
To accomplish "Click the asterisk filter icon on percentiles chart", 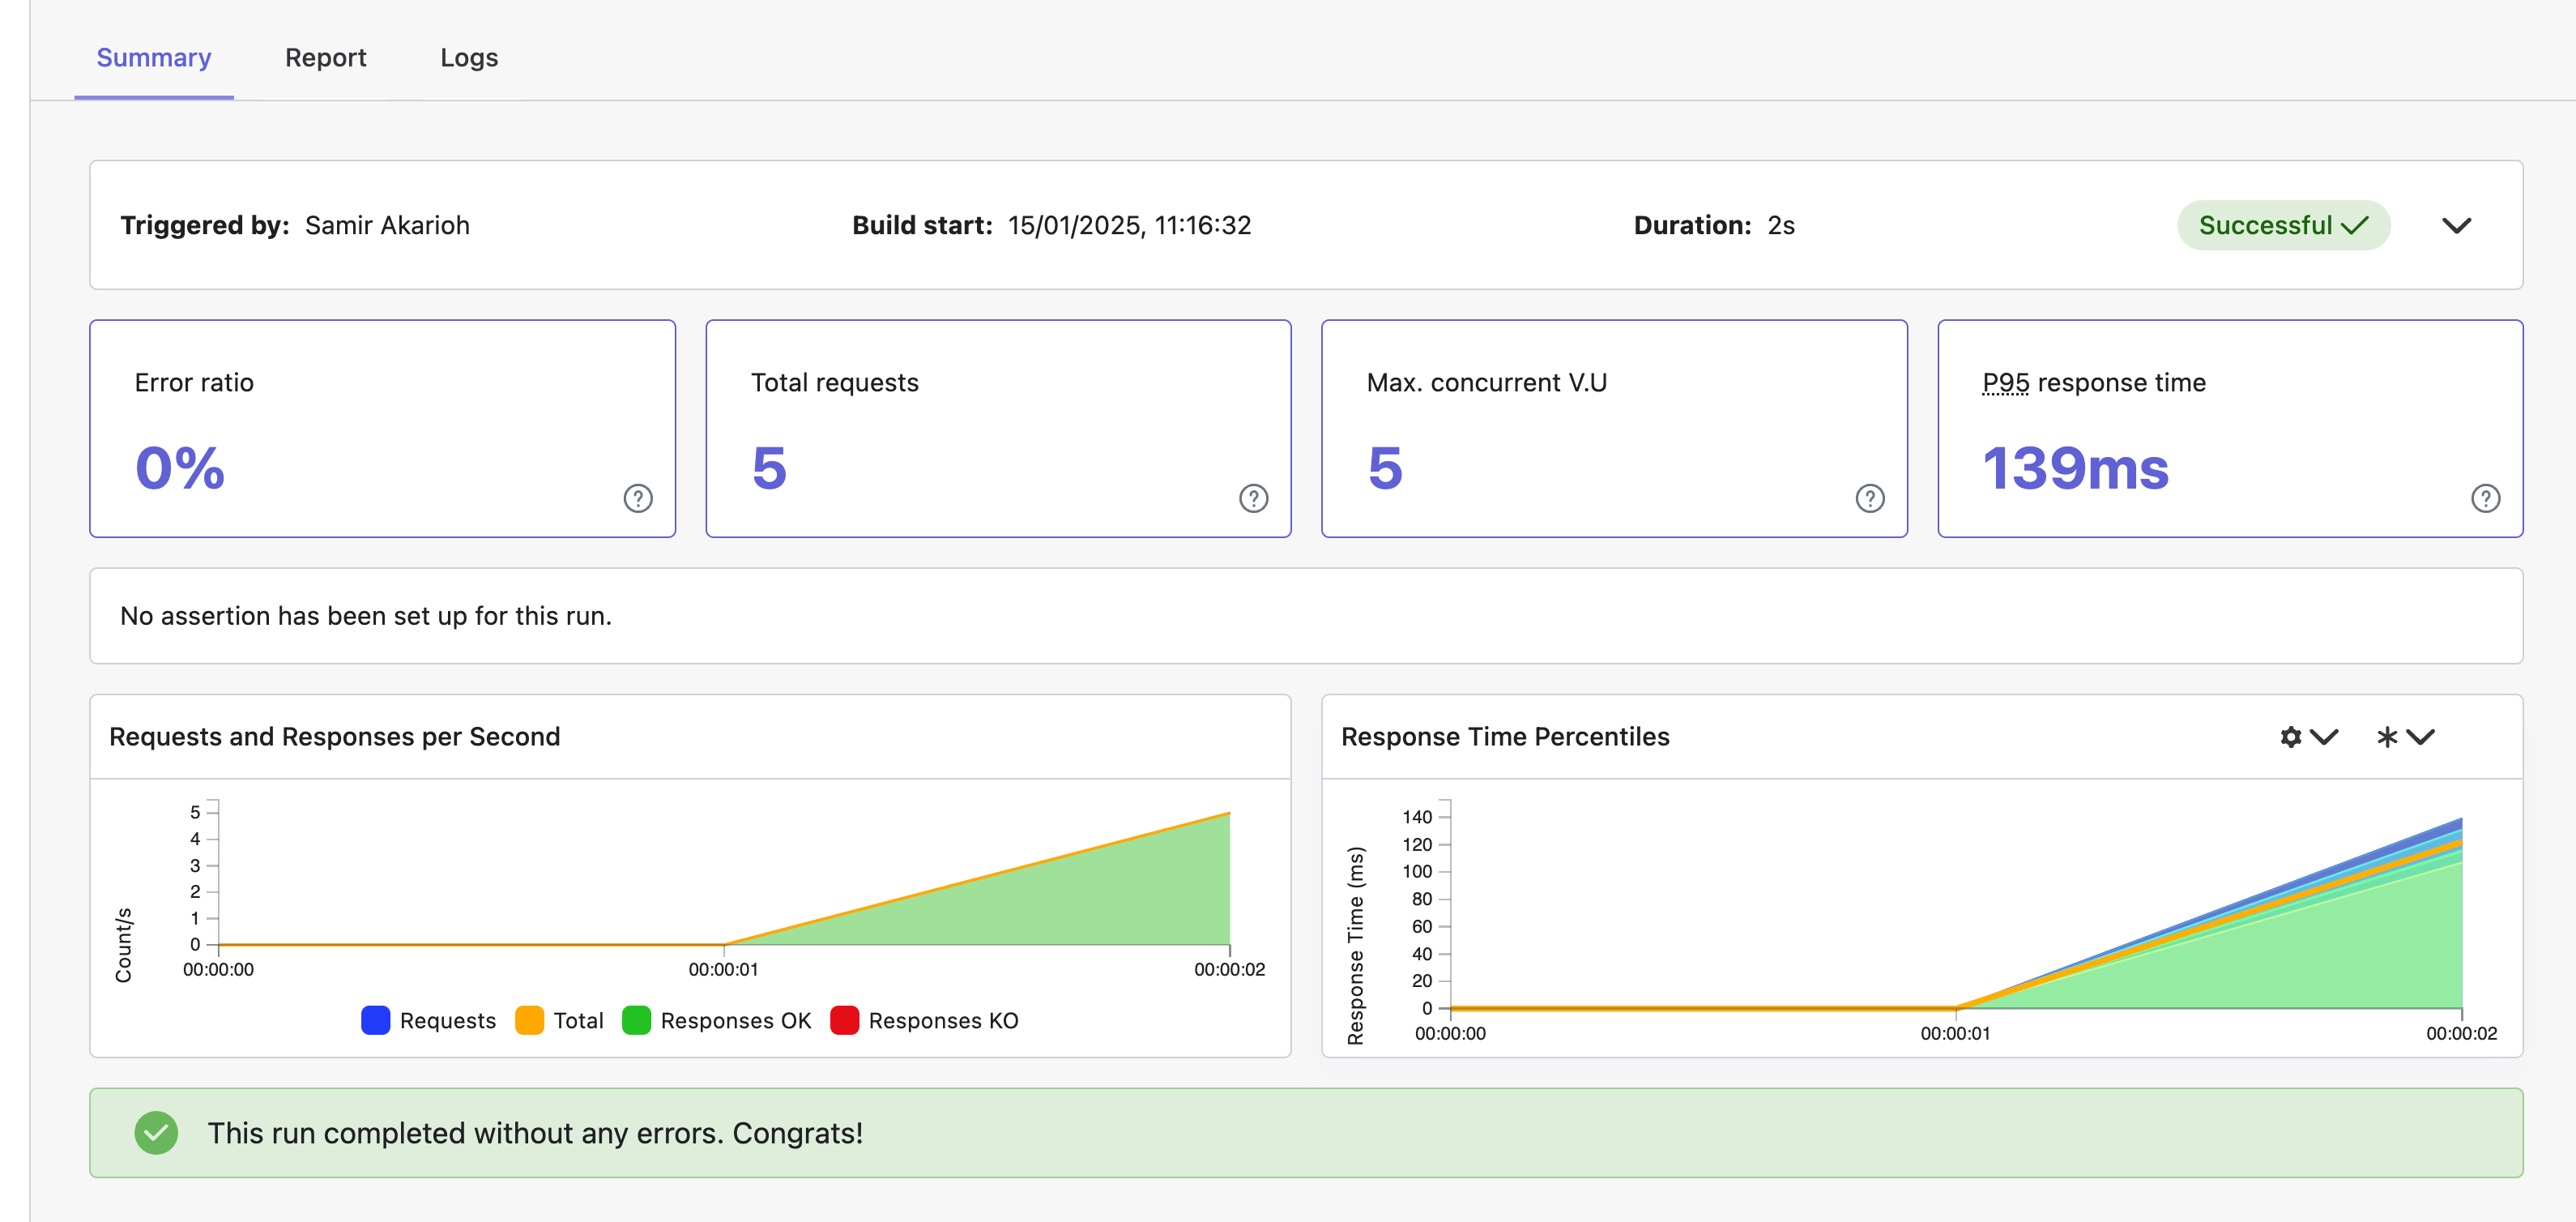I will click(x=2387, y=737).
